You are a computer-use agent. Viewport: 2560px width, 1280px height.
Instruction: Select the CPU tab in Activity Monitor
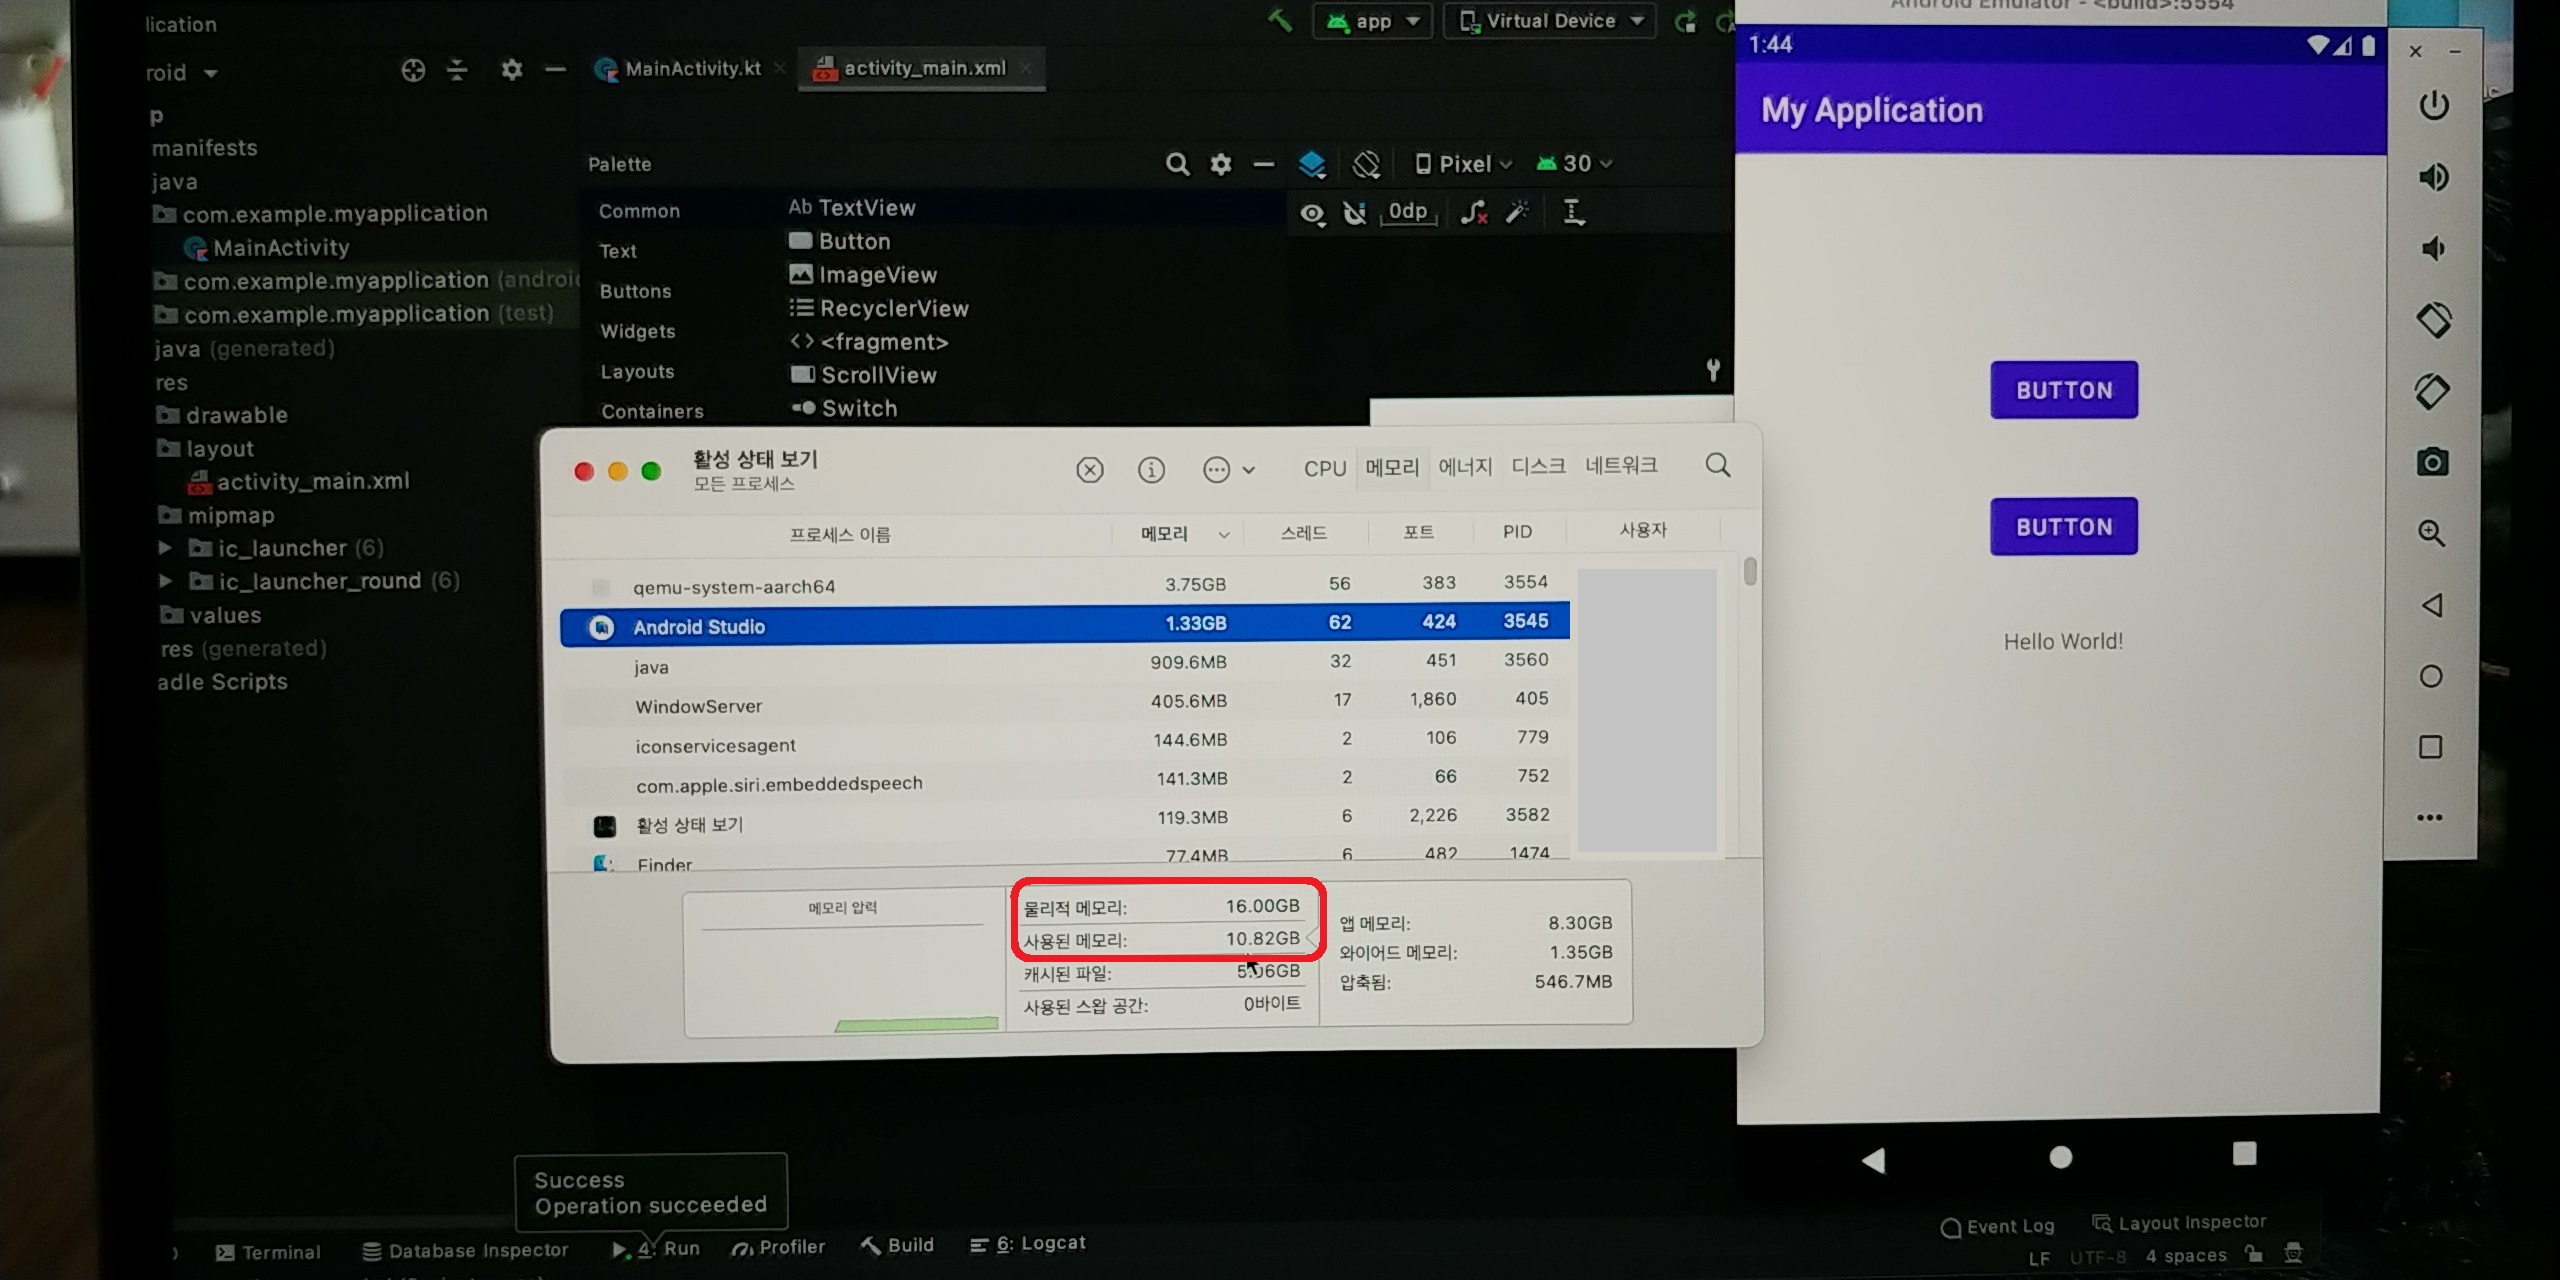pyautogui.click(x=1325, y=469)
